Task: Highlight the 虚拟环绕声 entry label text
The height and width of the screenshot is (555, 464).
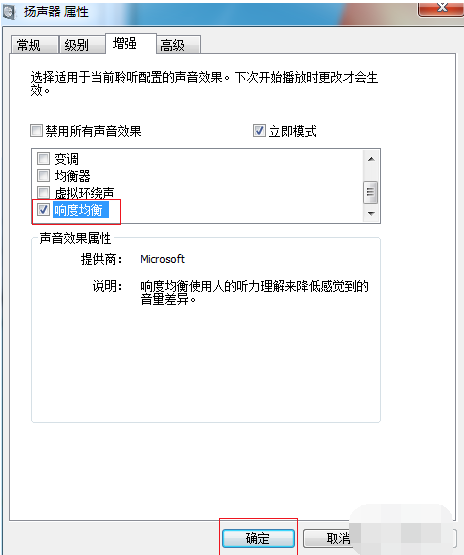Action: coord(84,193)
